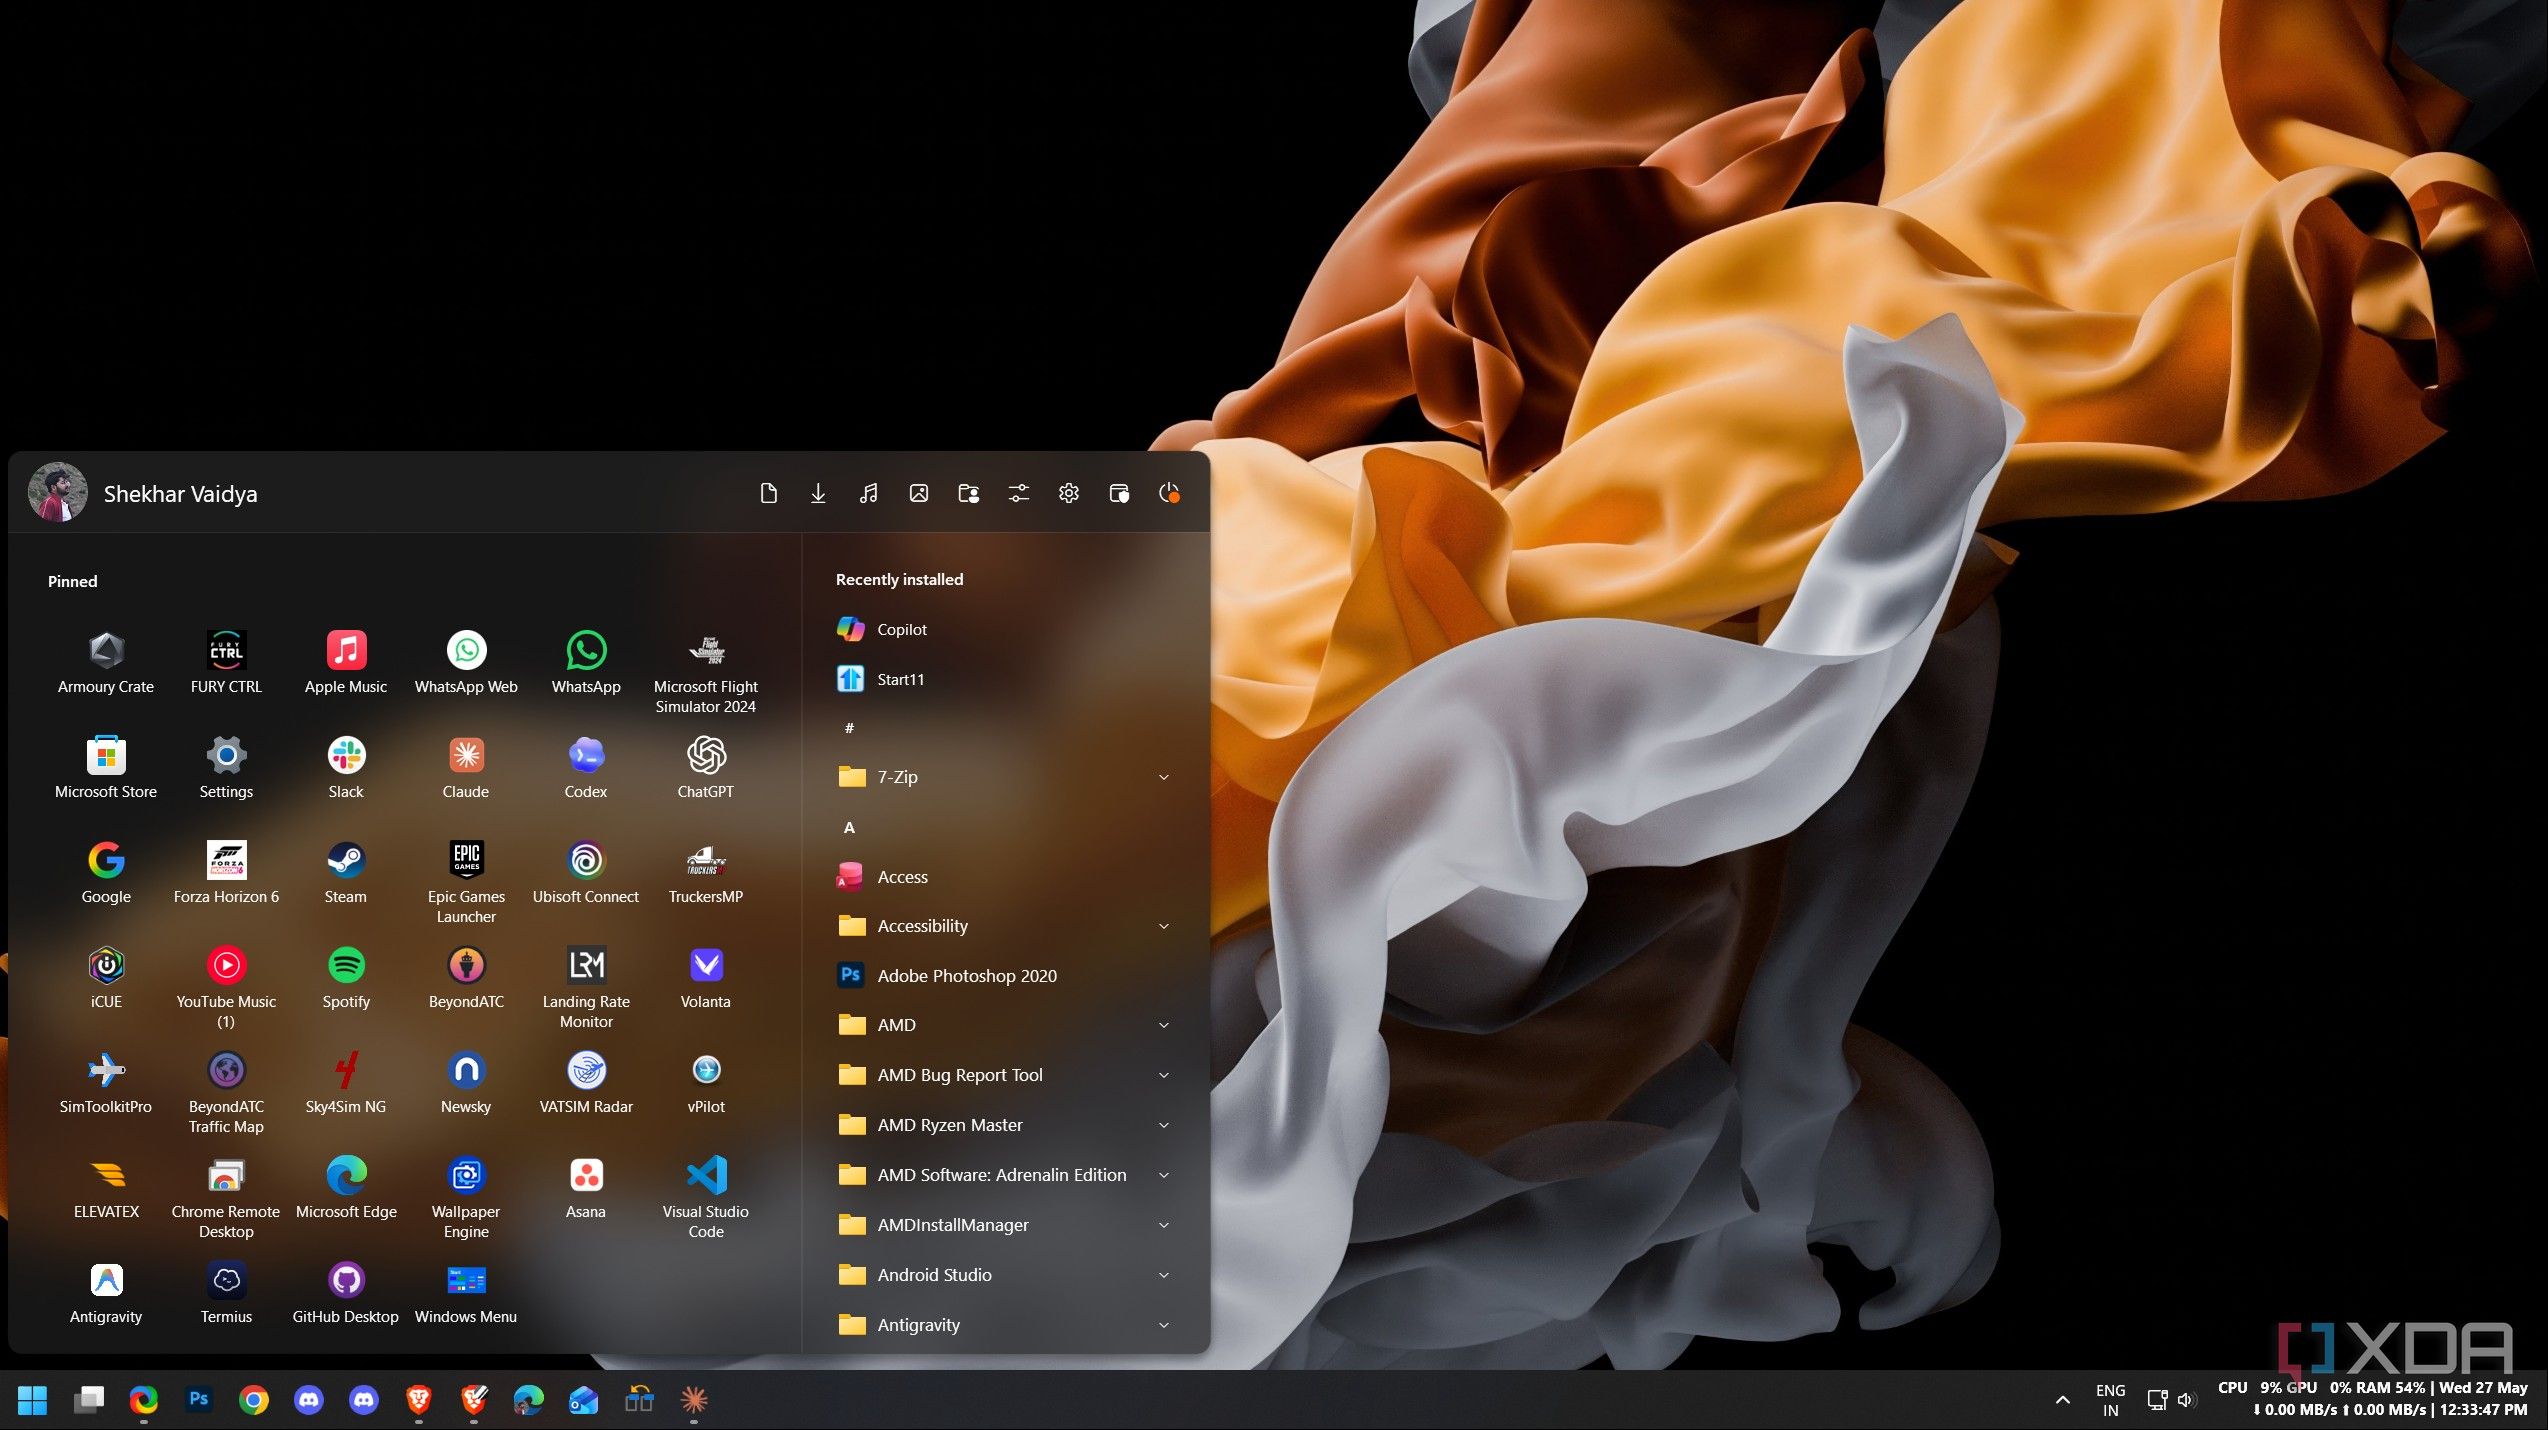Expand the AMDInstallManager folder chevron
Image resolution: width=2548 pixels, height=1430 pixels.
tap(1164, 1225)
